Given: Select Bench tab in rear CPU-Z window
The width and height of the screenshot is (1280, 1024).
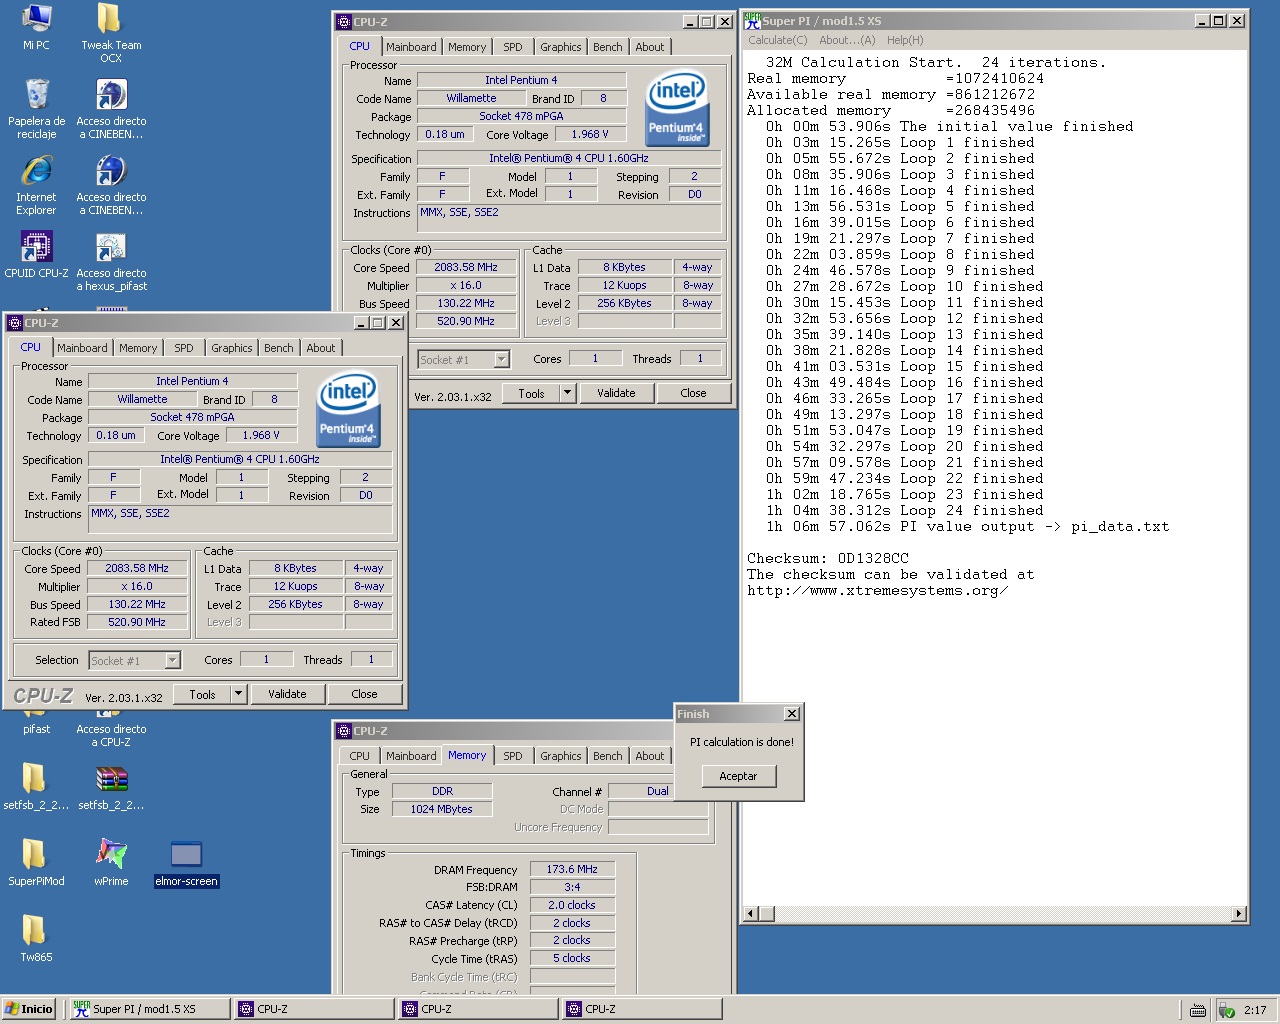Looking at the screenshot, I should [x=608, y=47].
